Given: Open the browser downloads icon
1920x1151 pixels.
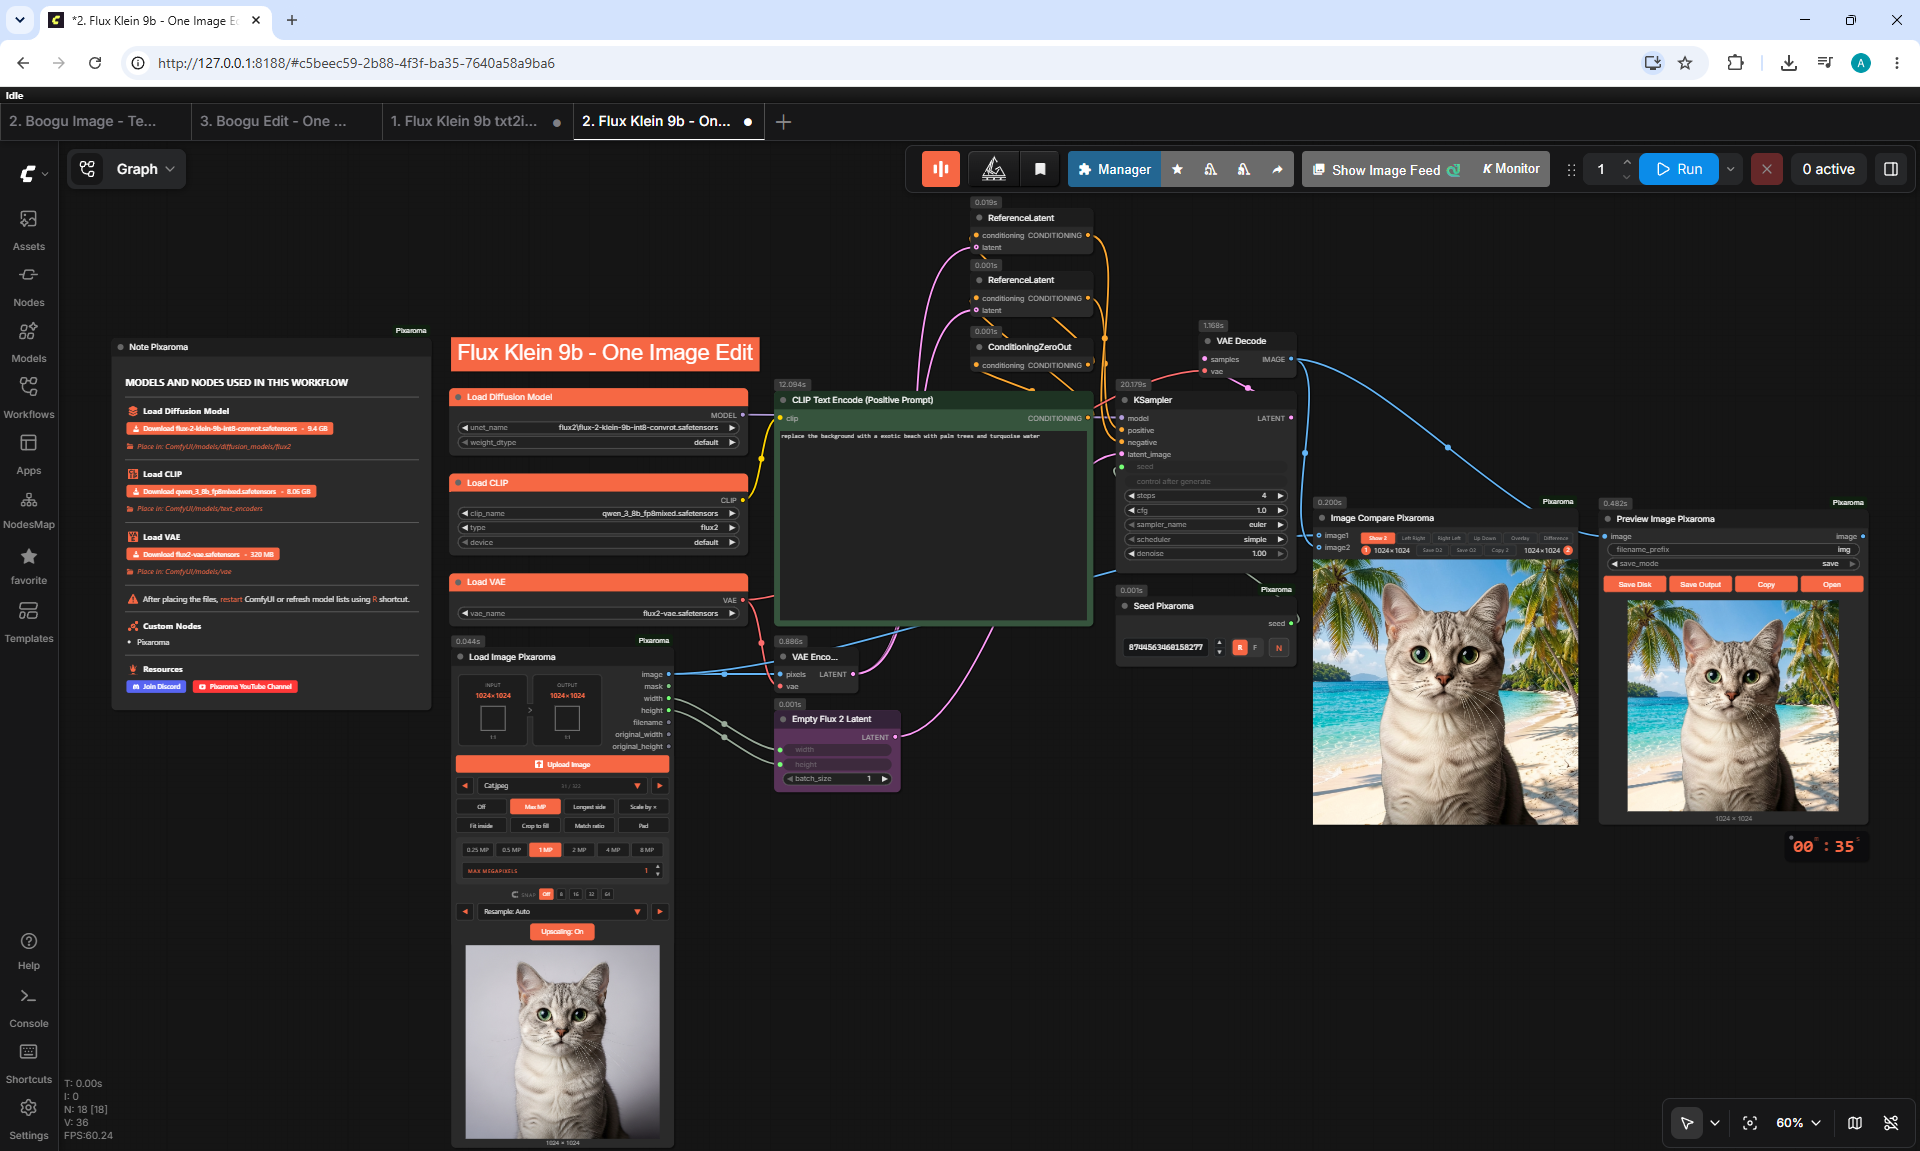Looking at the screenshot, I should tap(1789, 63).
